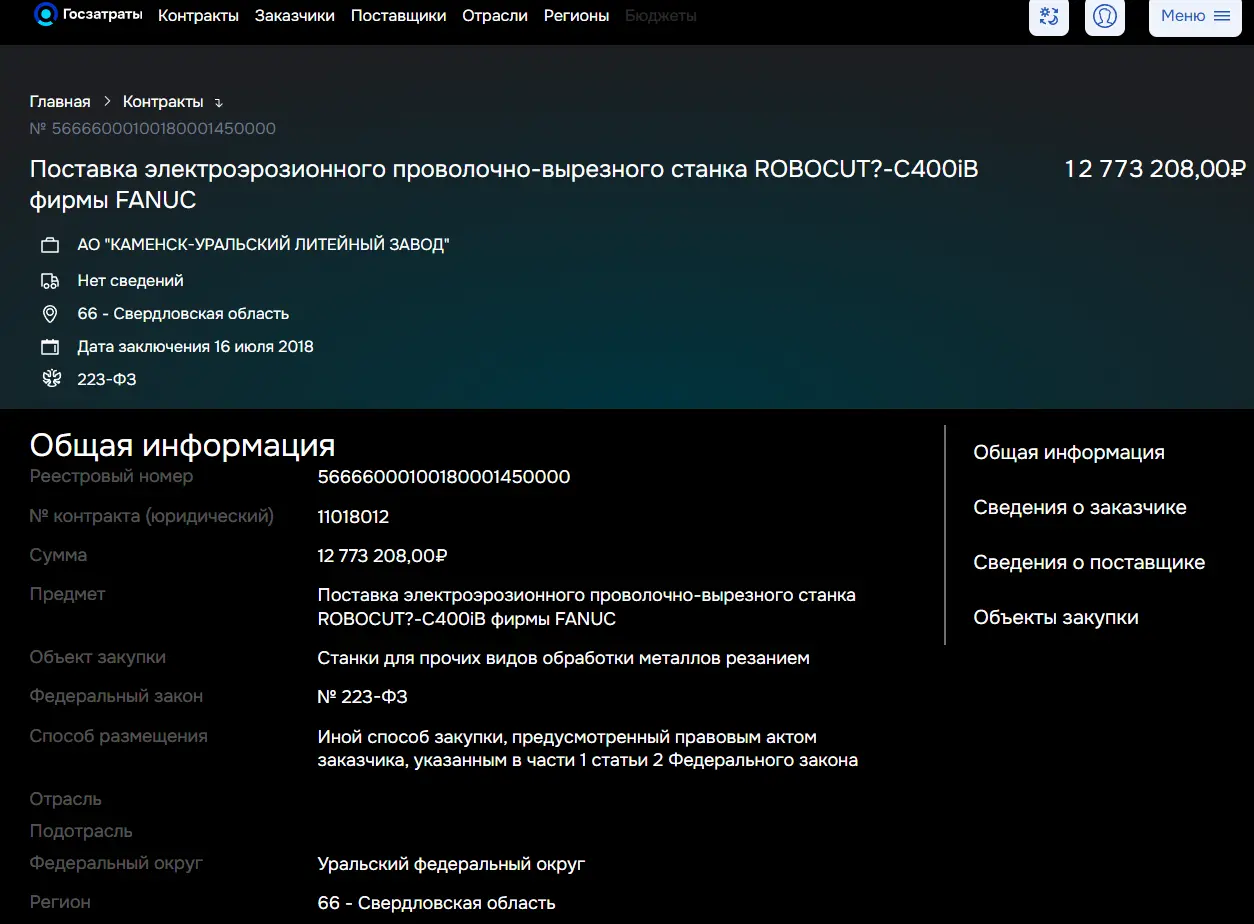
Task: Click the № 223-ФЗ federal law value
Action: tap(362, 697)
